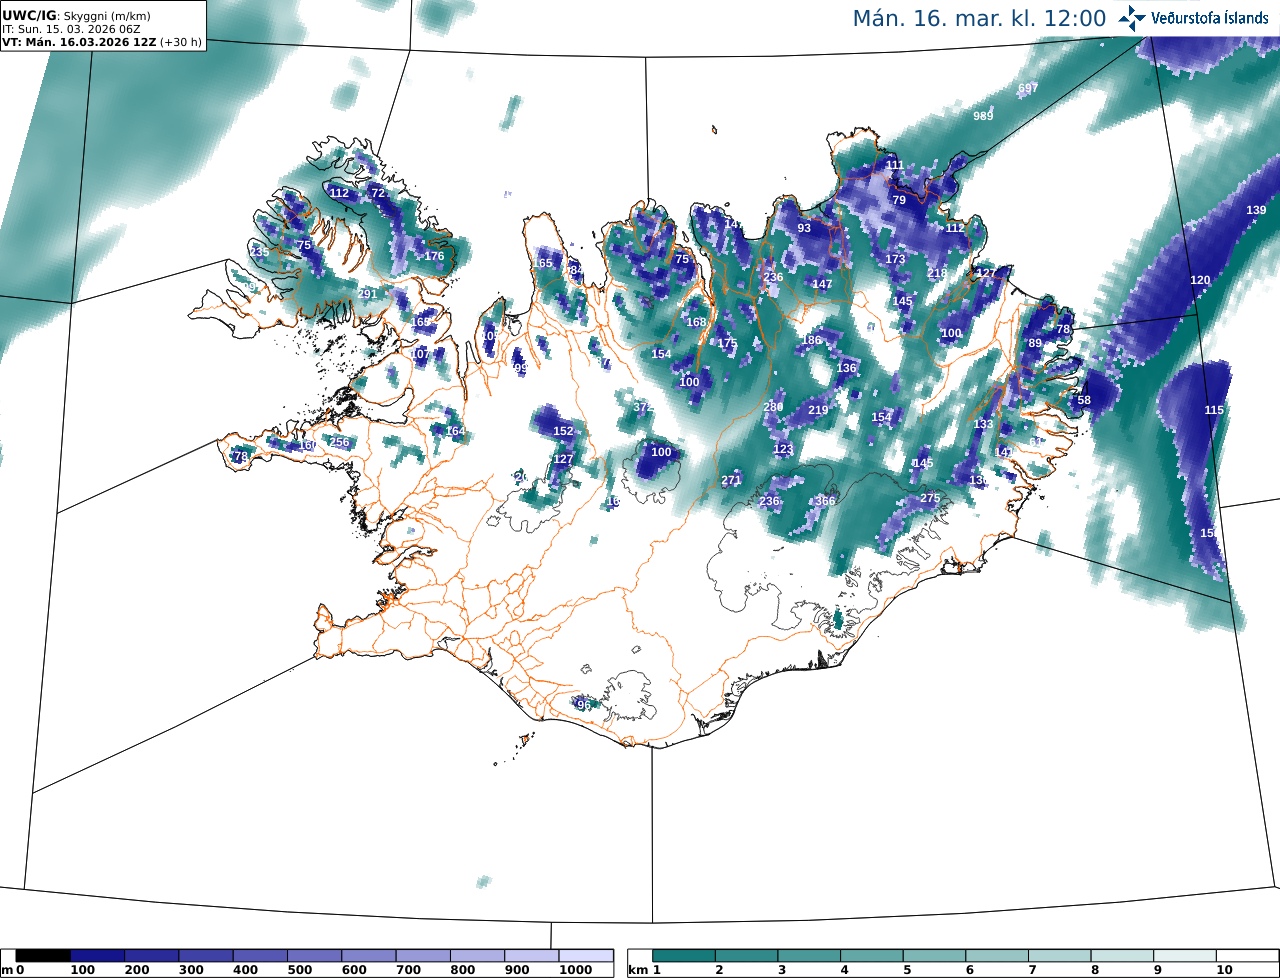The width and height of the screenshot is (1280, 978).
Task: Click the 'UWC/IG: Skyggni (m/km)' header line
Action: tap(76, 16)
